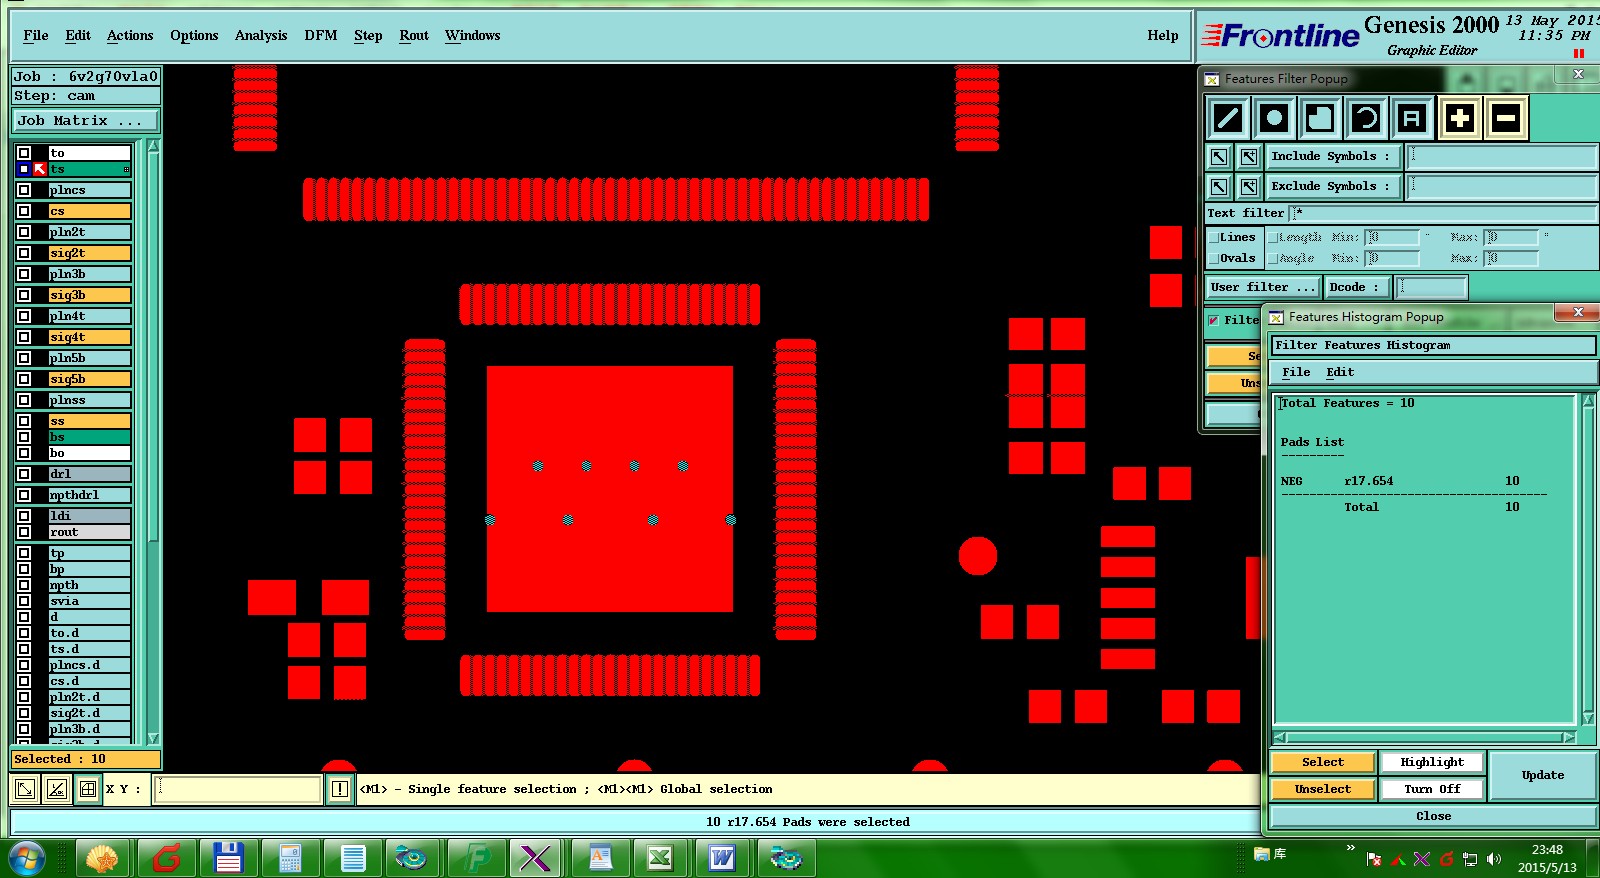Select the pad (round dot) feature filter icon
1600x878 pixels.
pyautogui.click(x=1274, y=118)
